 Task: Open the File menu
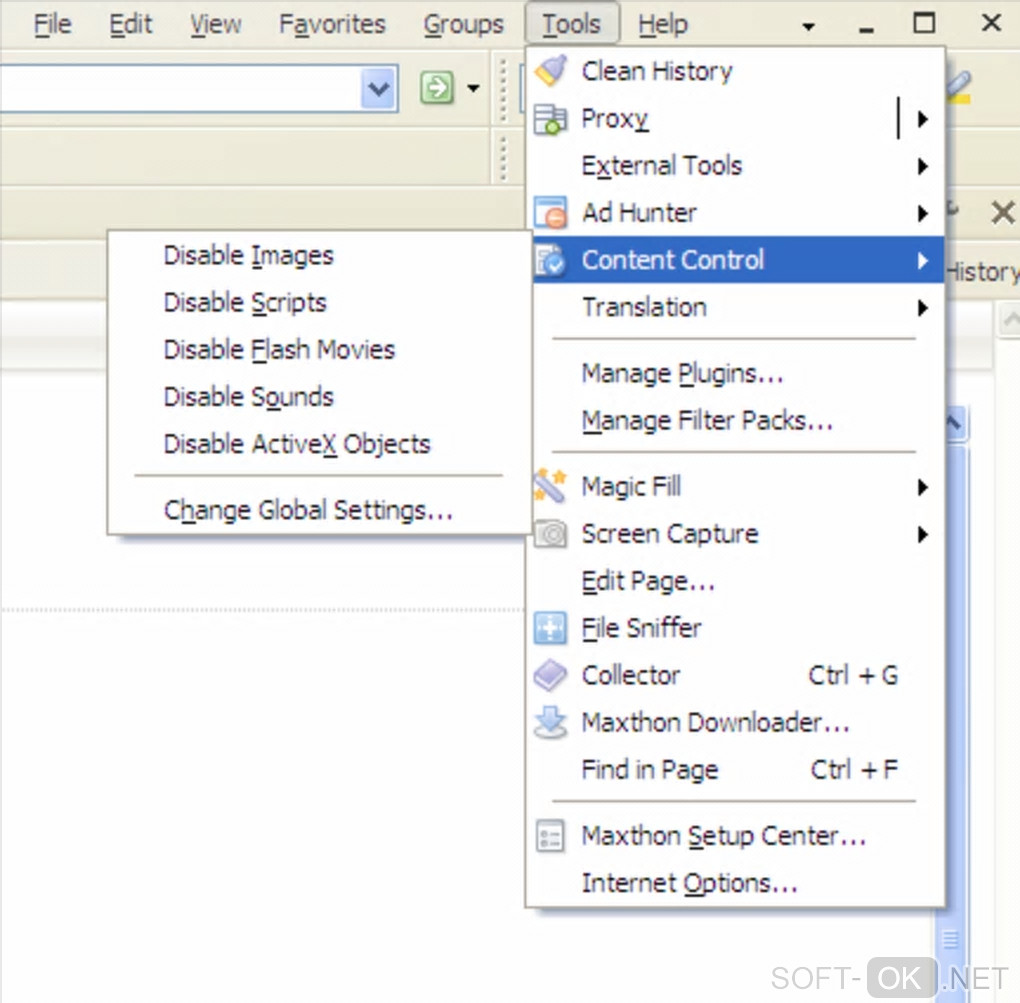(52, 25)
